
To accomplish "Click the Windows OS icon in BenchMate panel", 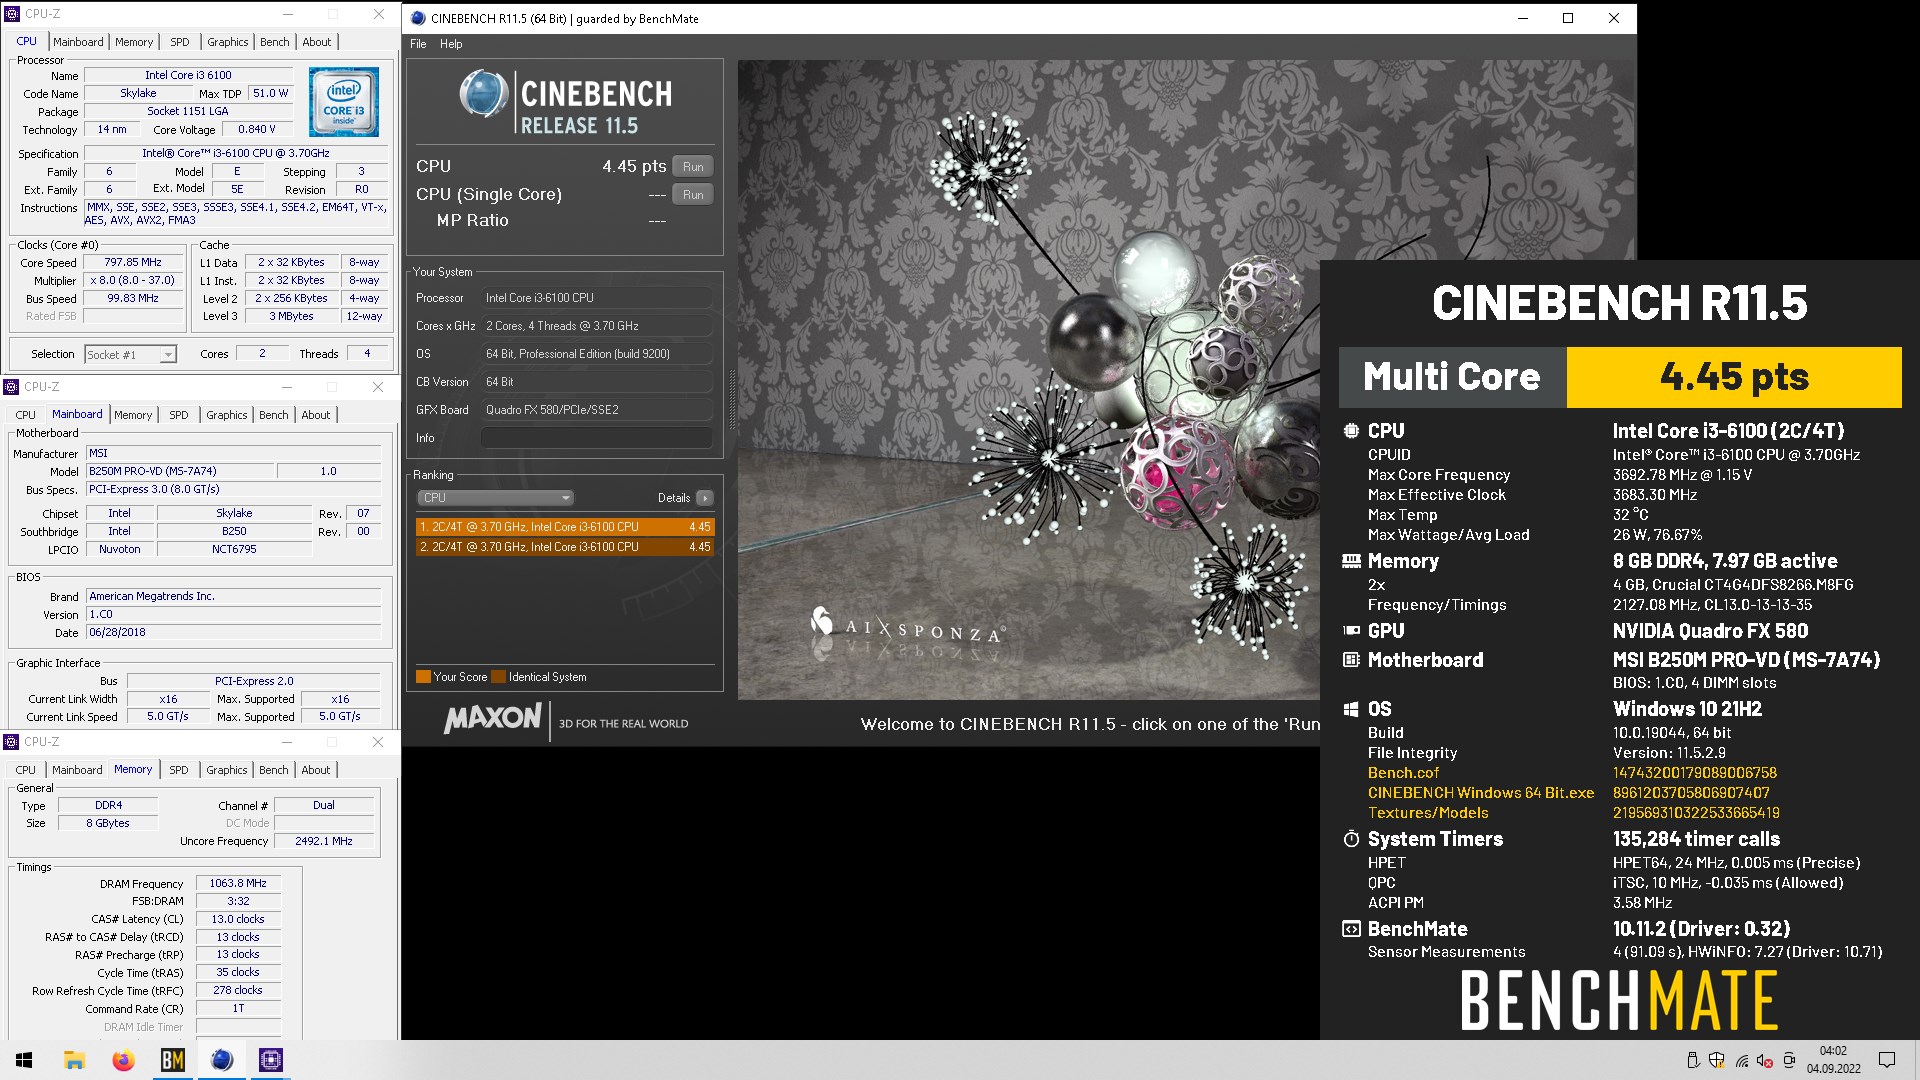I will pyautogui.click(x=1351, y=709).
